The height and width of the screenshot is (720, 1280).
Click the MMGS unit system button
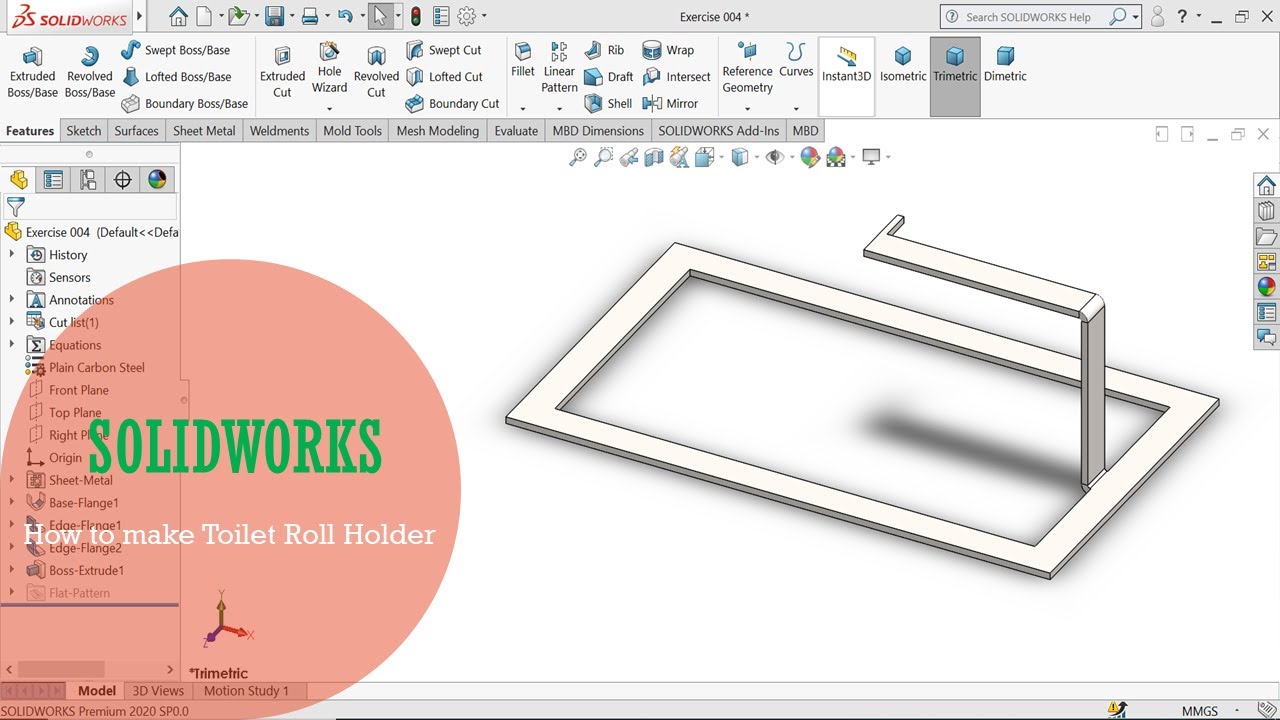click(x=1200, y=711)
